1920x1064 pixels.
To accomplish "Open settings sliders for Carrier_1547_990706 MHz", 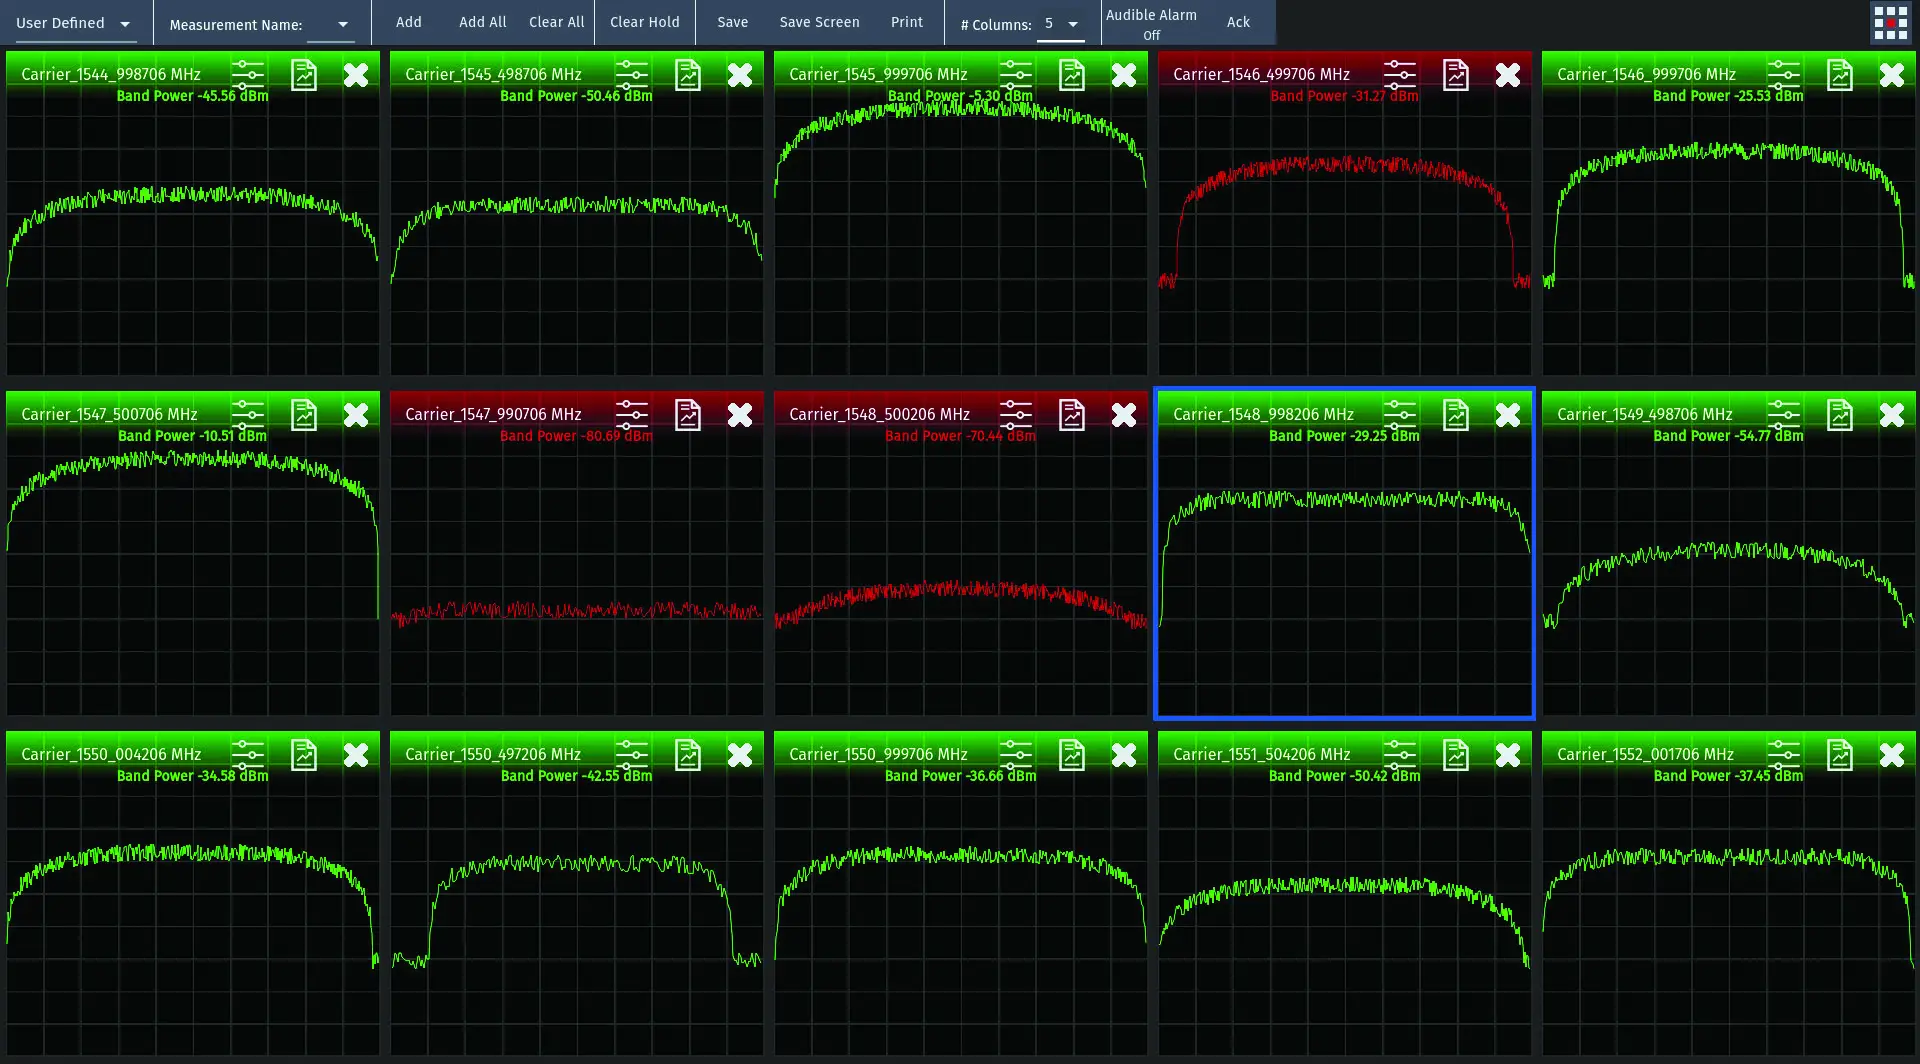I will coord(632,415).
